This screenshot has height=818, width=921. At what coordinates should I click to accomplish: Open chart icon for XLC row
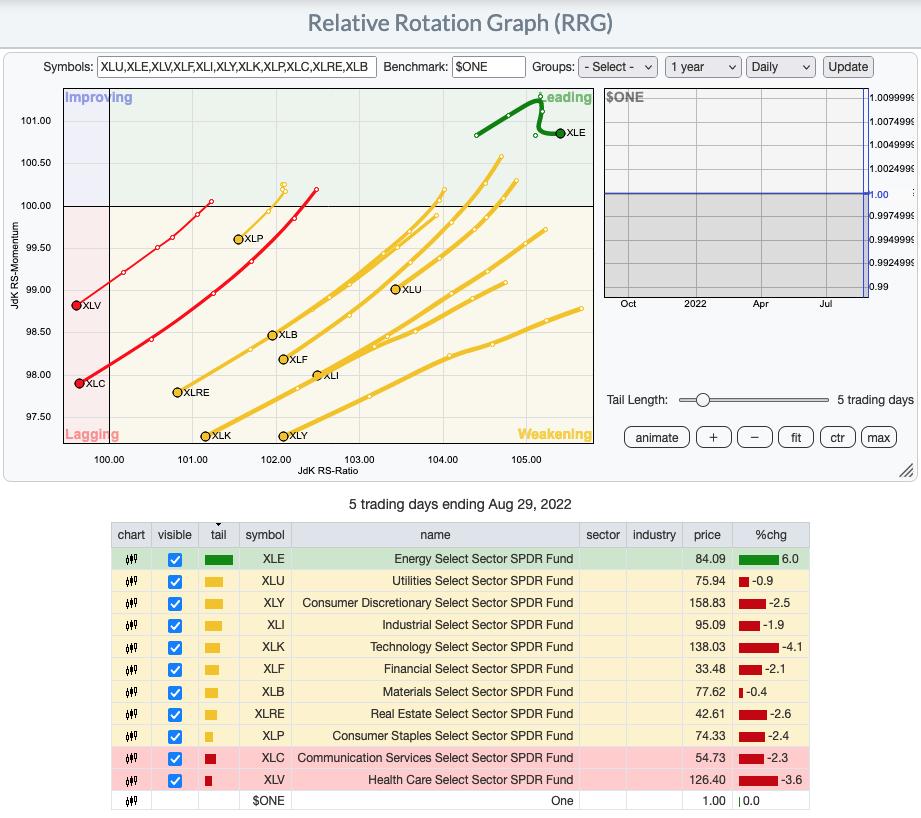click(131, 758)
